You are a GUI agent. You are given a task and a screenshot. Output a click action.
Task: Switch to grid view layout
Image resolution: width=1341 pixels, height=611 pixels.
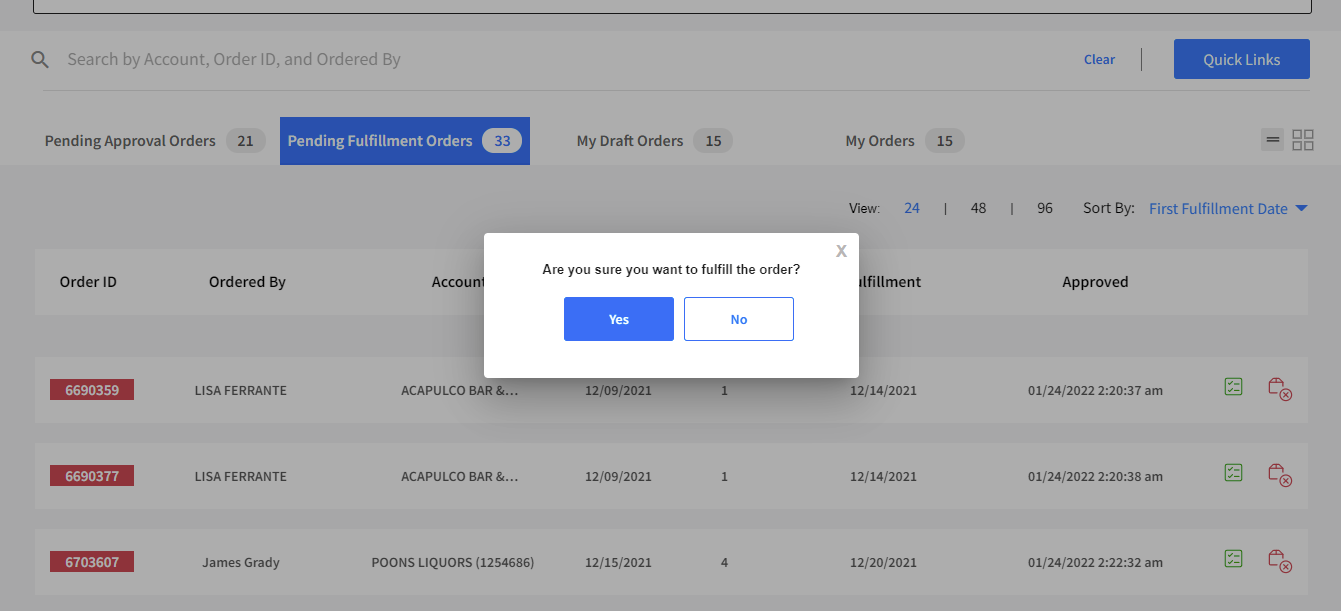(x=1303, y=140)
